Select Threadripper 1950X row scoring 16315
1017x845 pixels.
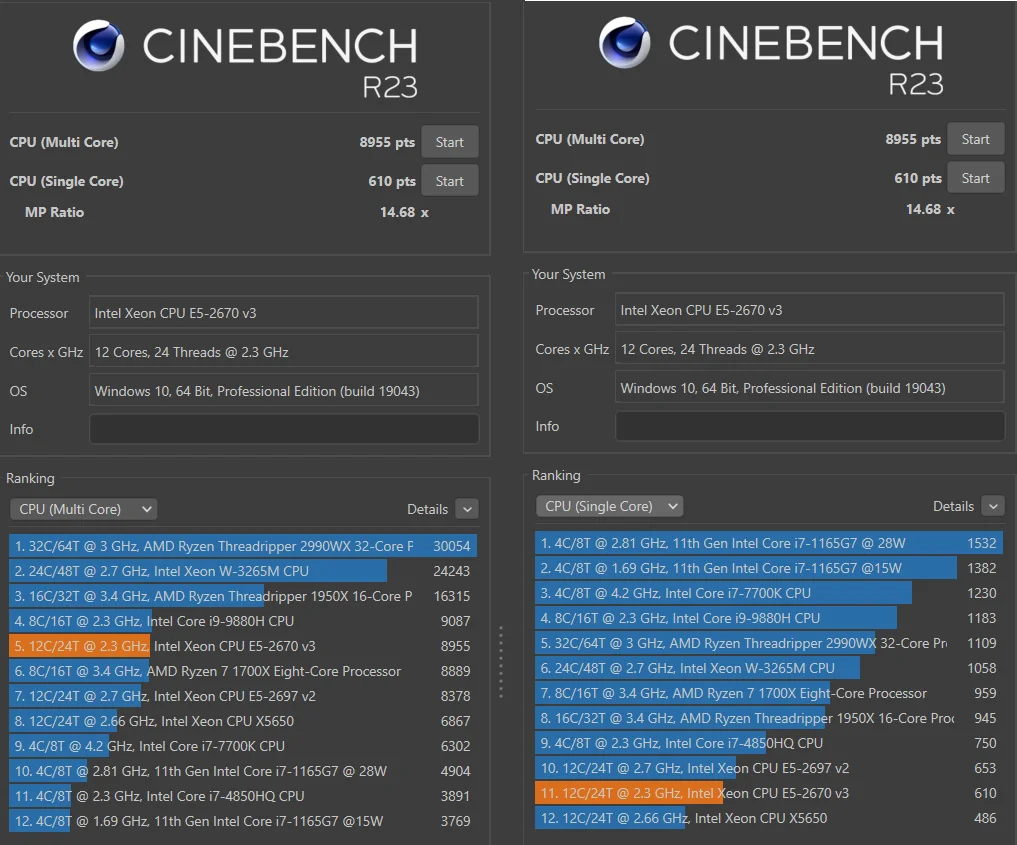[x=243, y=596]
